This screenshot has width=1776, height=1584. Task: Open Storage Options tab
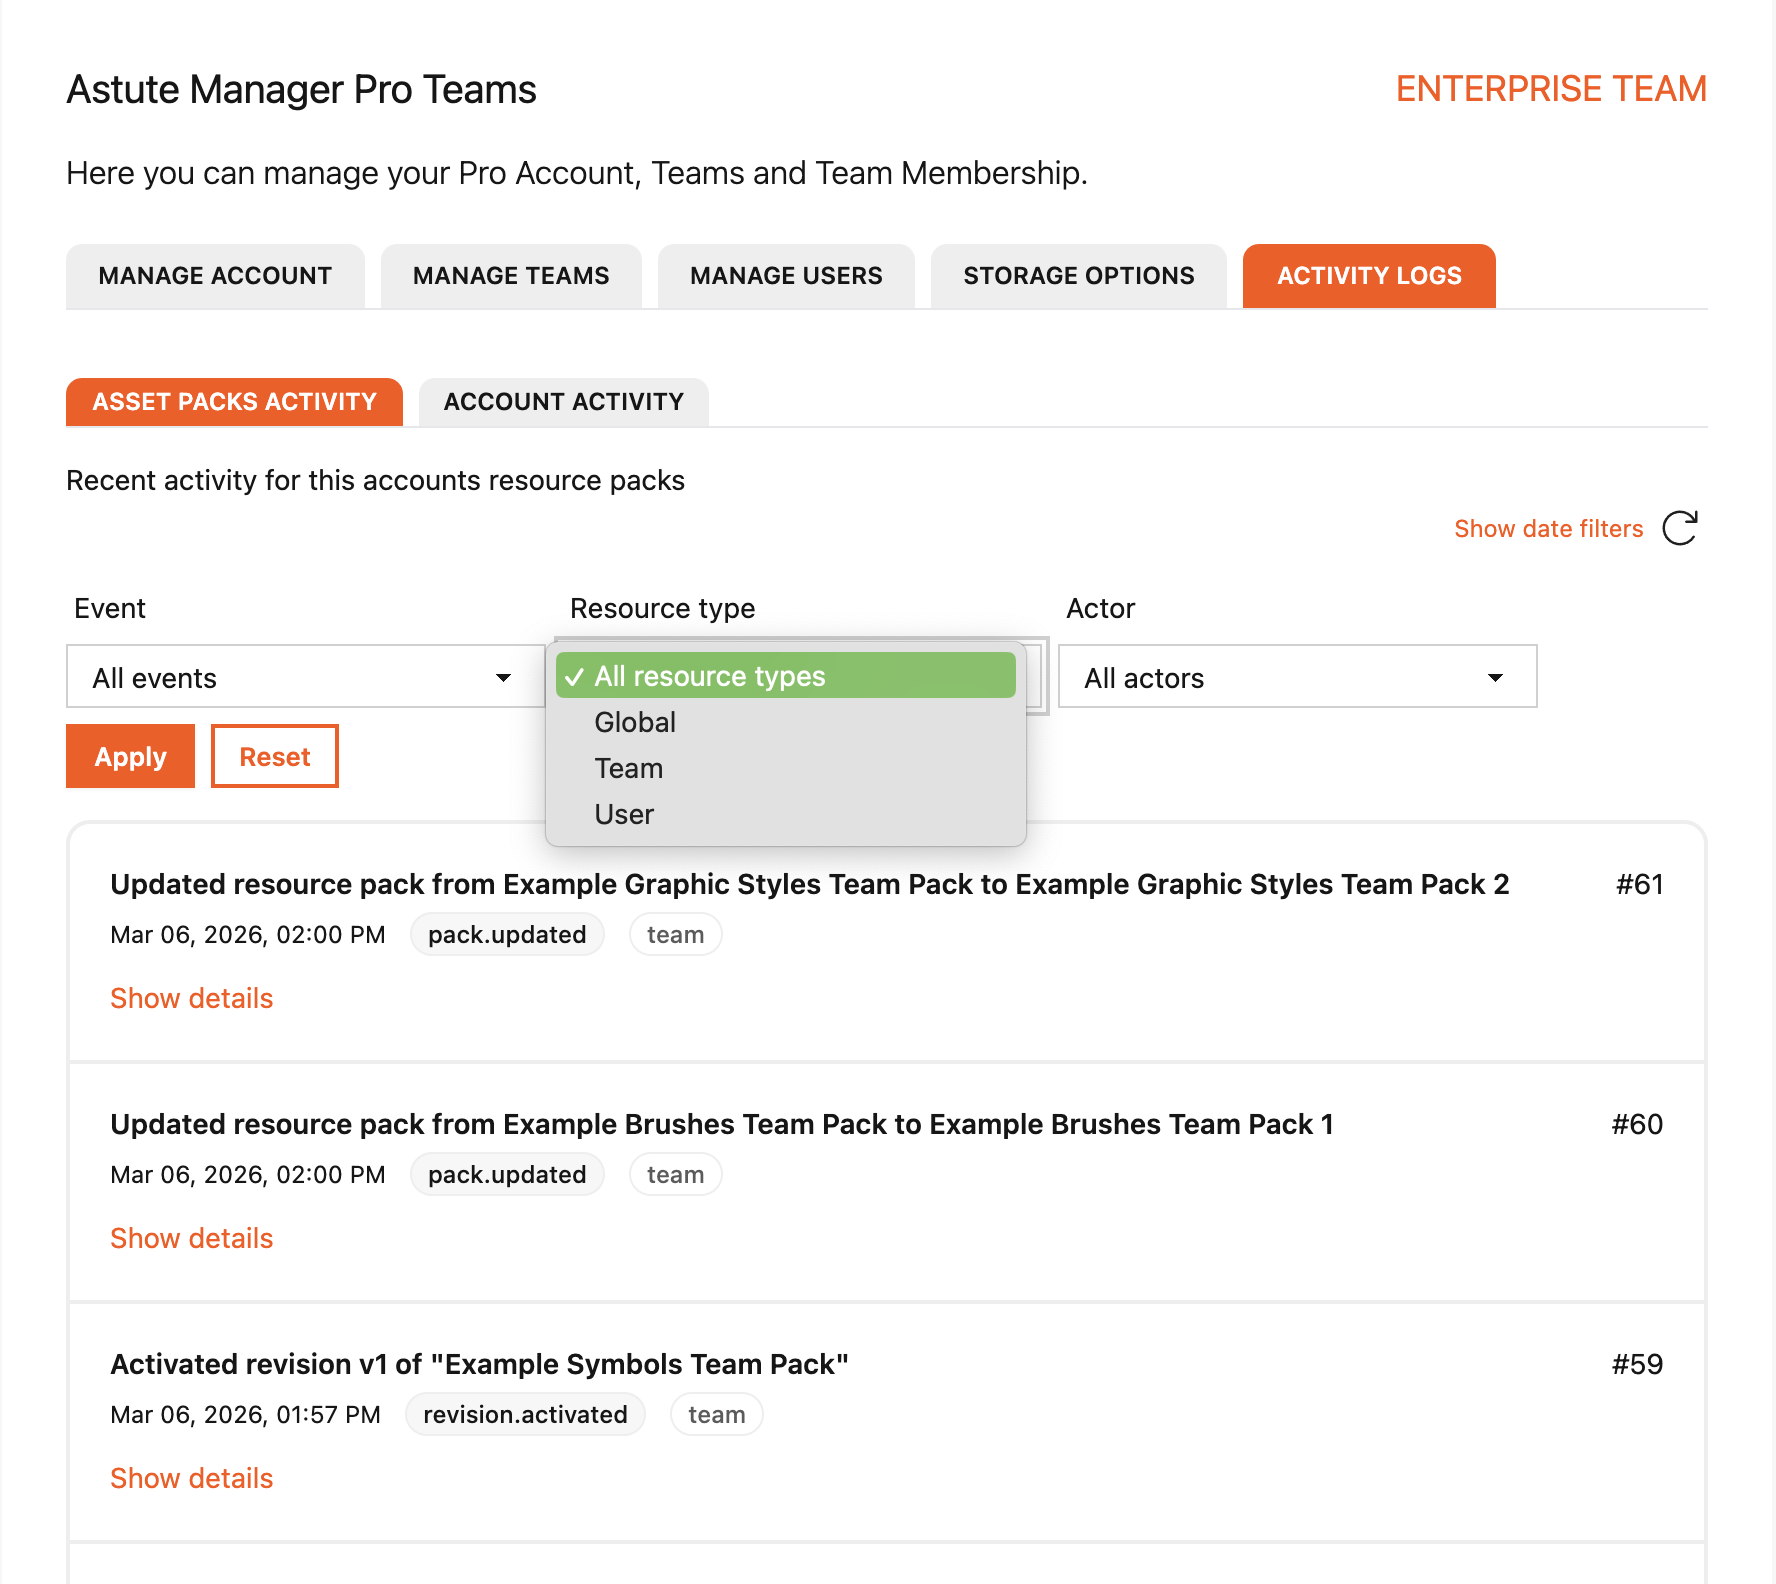[x=1078, y=276]
